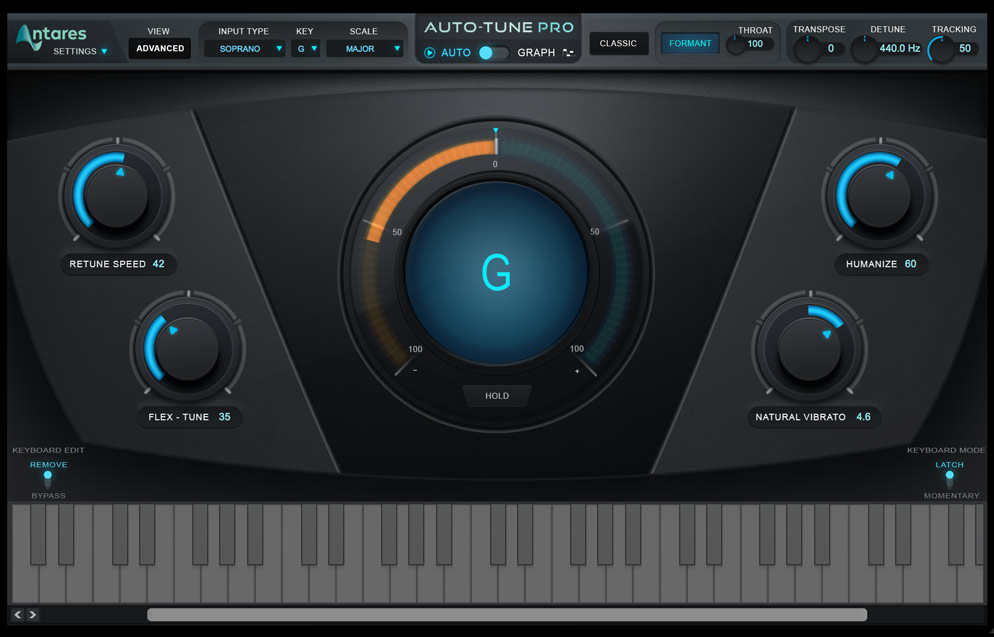The height and width of the screenshot is (637, 994).
Task: Click the zero marker on pitch meter
Action: (x=495, y=164)
